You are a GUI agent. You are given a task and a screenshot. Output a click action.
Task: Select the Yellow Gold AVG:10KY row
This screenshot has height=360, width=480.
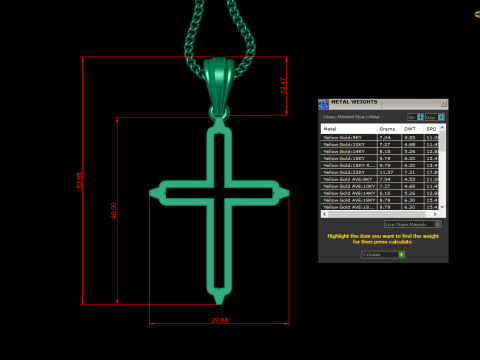pos(380,186)
